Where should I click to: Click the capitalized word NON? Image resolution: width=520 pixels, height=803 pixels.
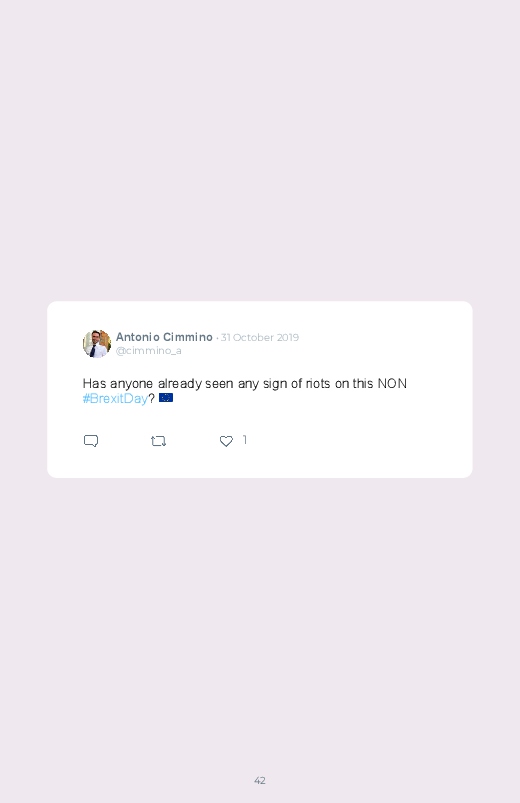(392, 384)
